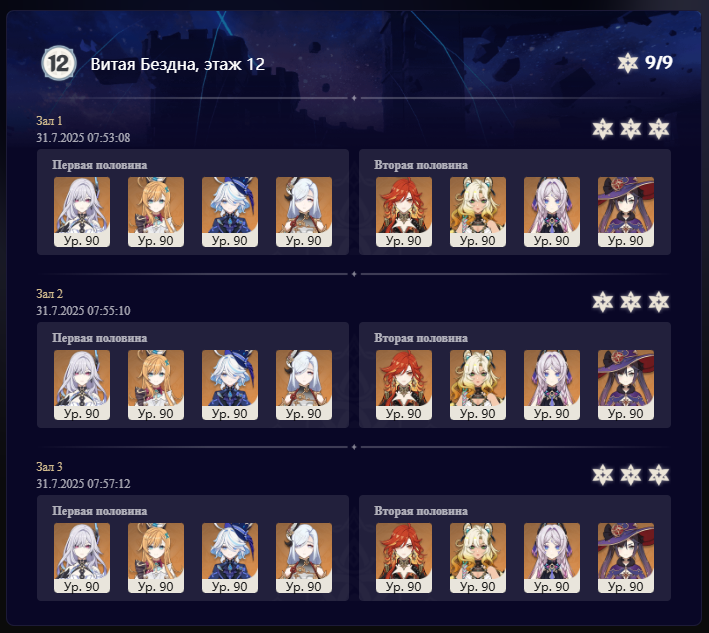Screen dimensions: 709x633
Task: Select first white-haired character in Зал 1
Action: point(82,212)
